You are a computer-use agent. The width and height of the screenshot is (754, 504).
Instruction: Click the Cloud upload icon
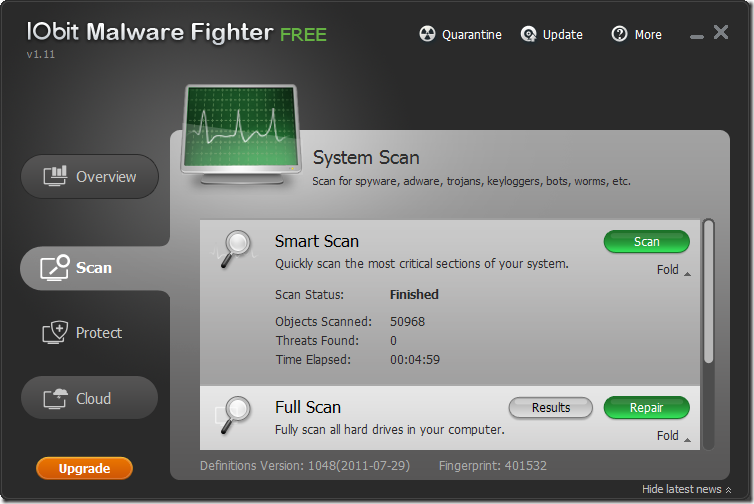(x=55, y=398)
